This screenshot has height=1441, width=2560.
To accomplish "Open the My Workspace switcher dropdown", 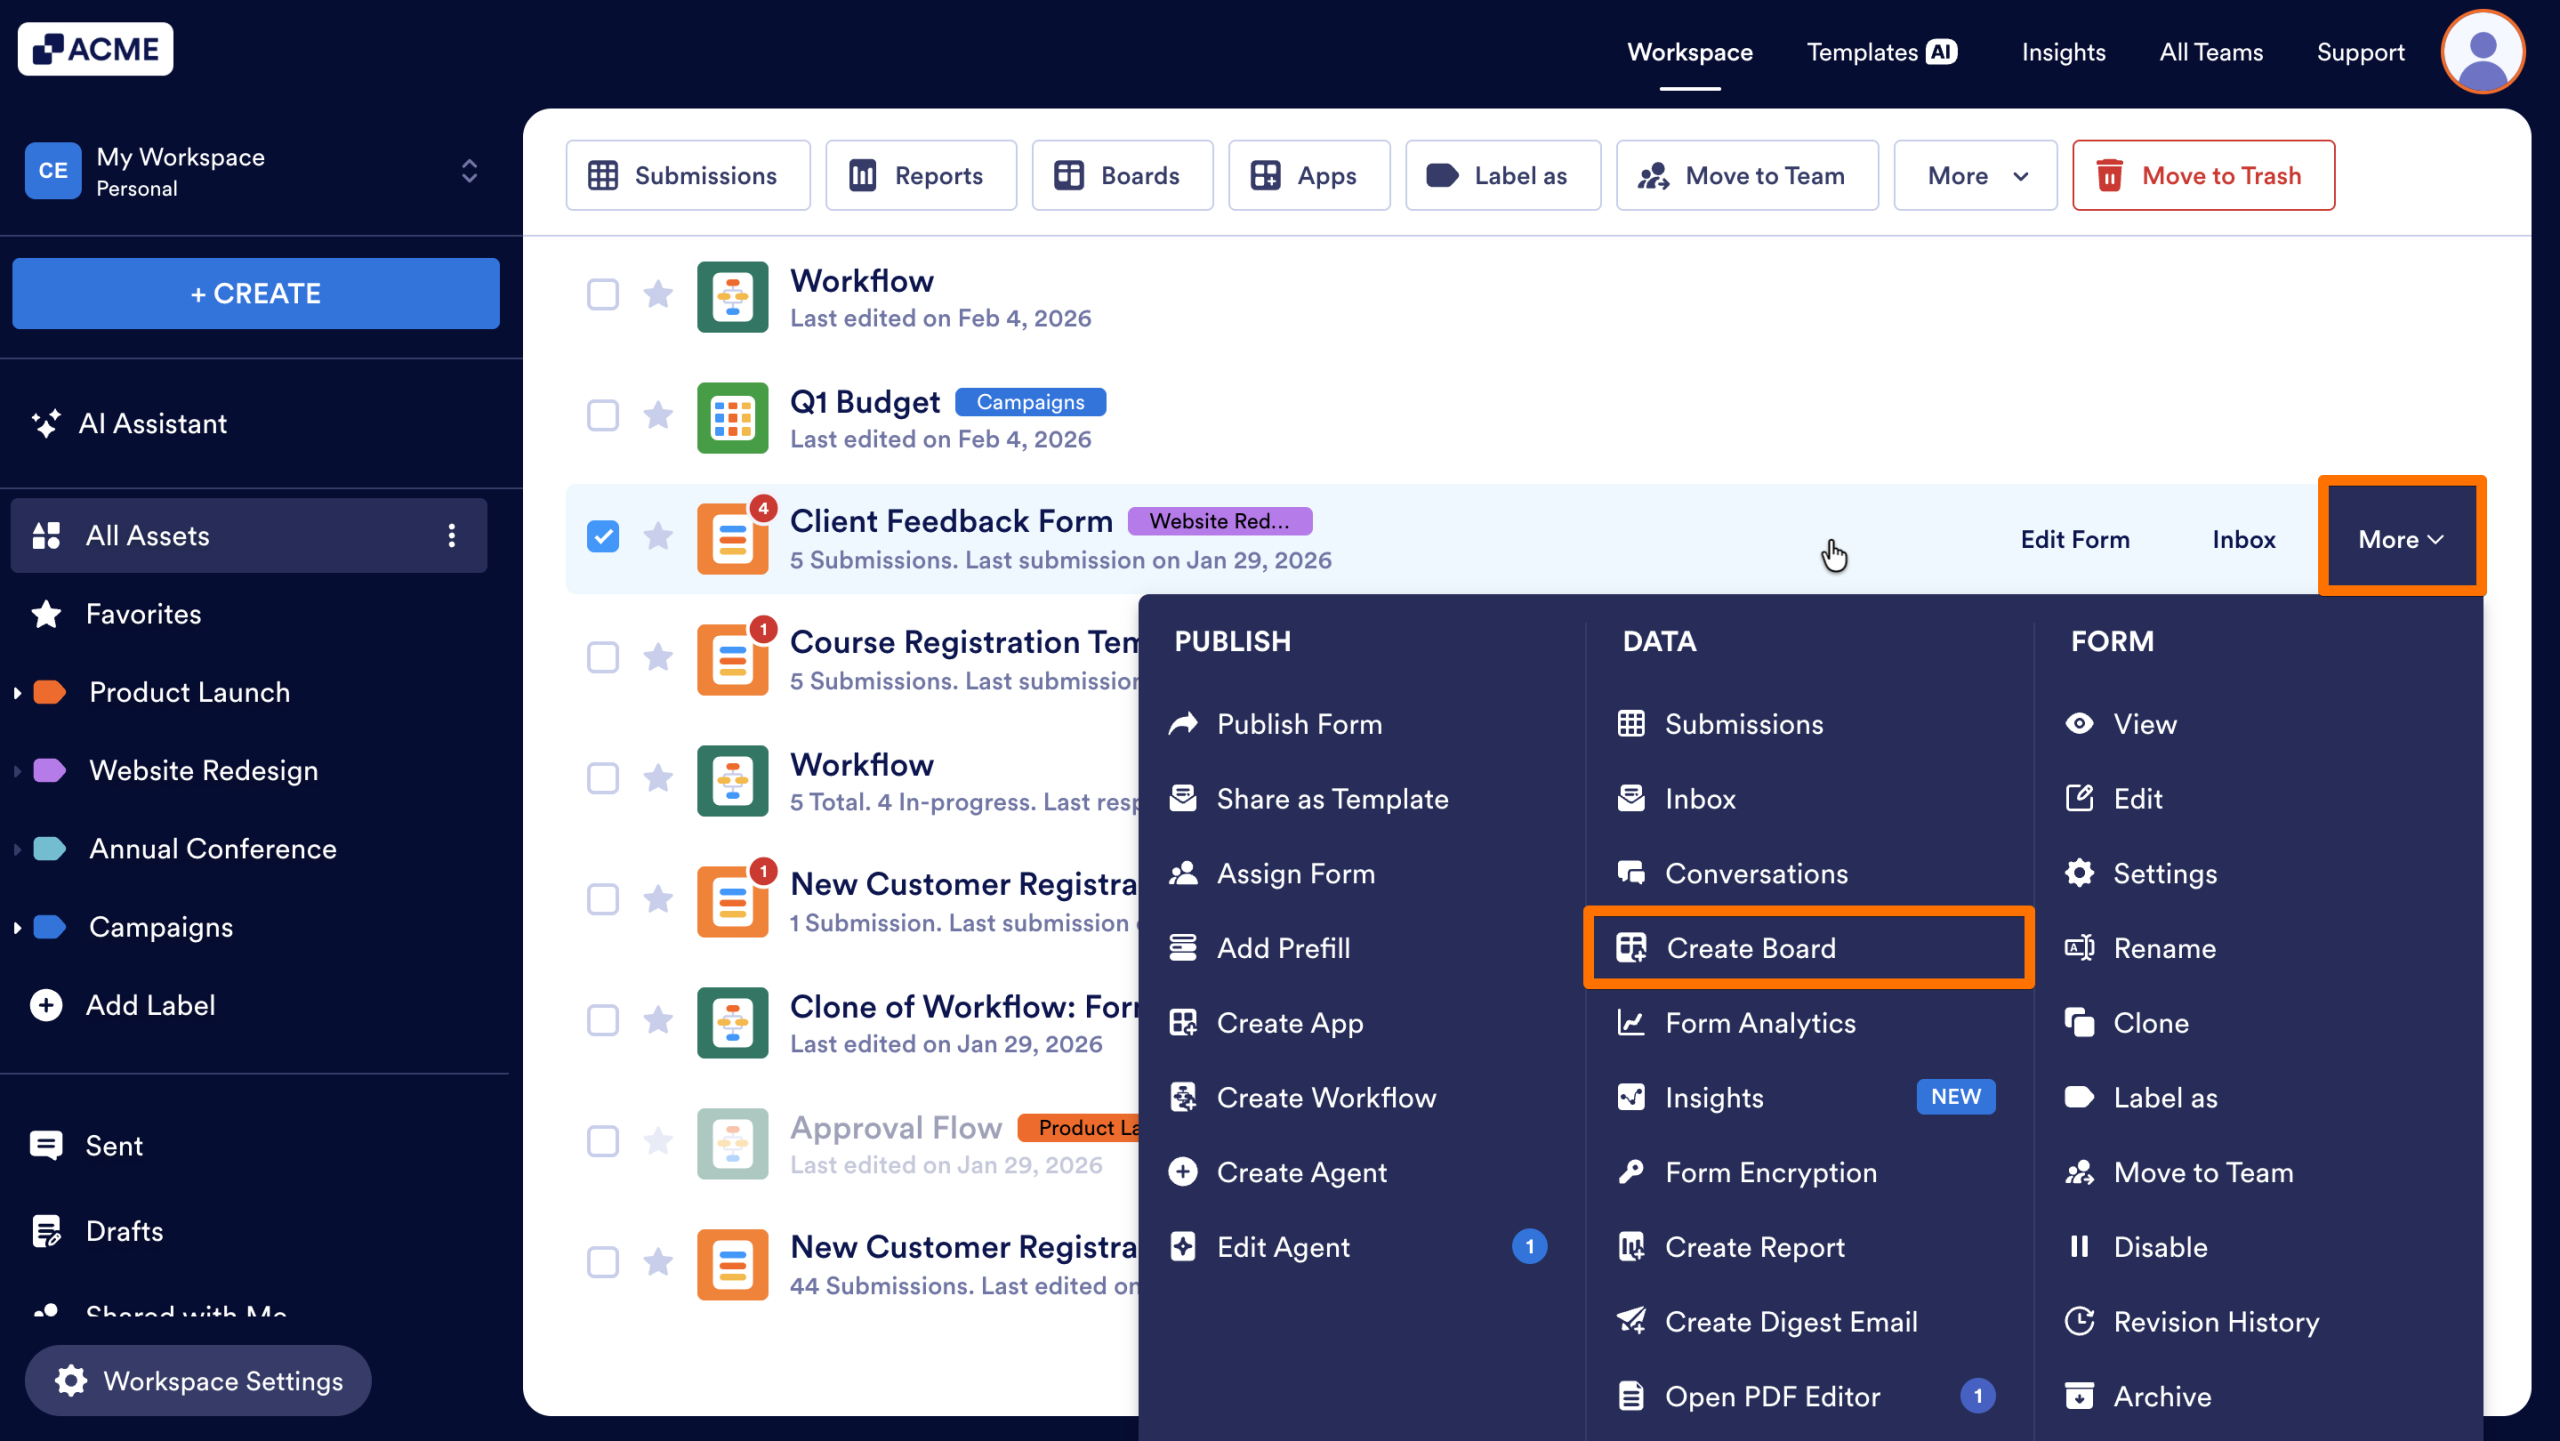I will [469, 171].
